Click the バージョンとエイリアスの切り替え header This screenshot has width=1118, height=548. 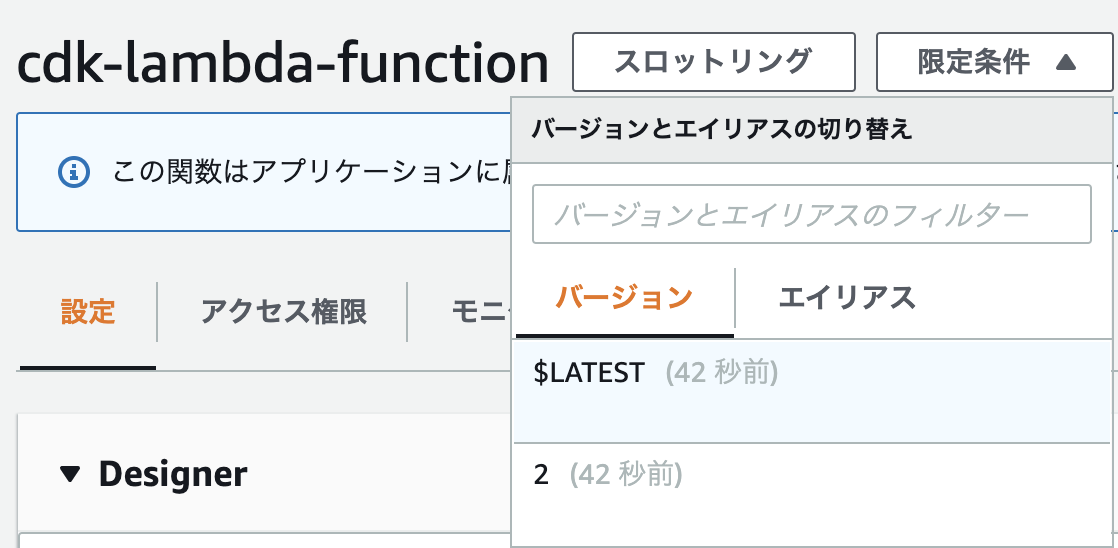pyautogui.click(x=722, y=130)
